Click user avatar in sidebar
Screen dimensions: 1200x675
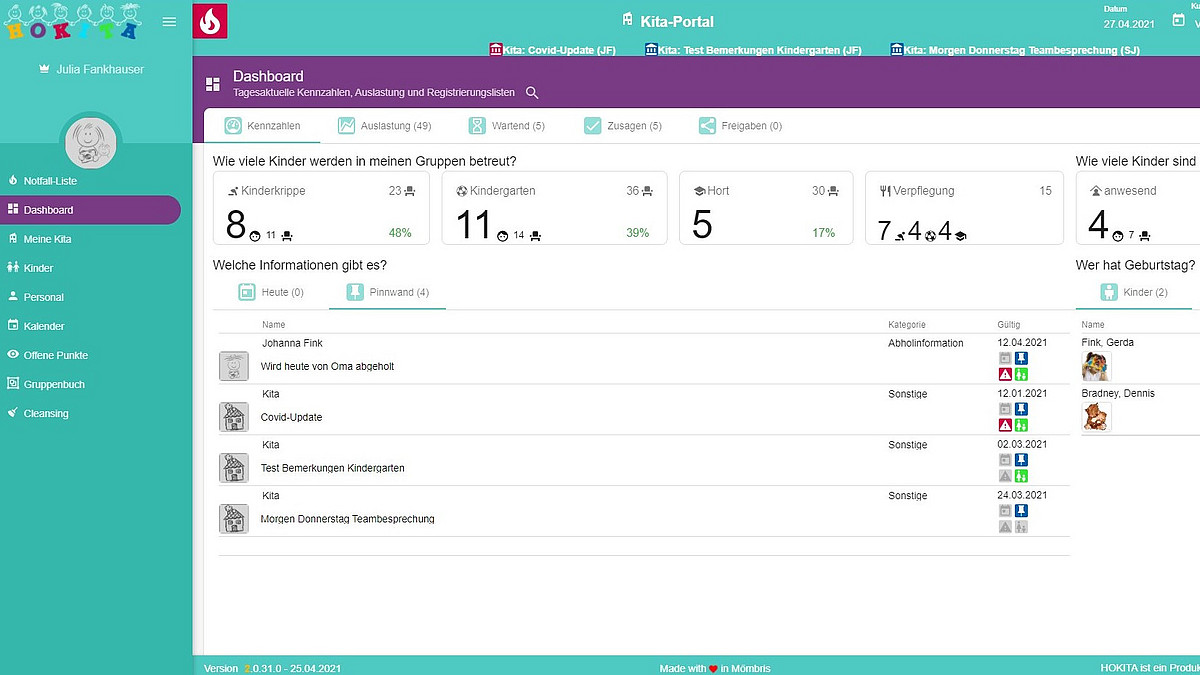click(91, 143)
